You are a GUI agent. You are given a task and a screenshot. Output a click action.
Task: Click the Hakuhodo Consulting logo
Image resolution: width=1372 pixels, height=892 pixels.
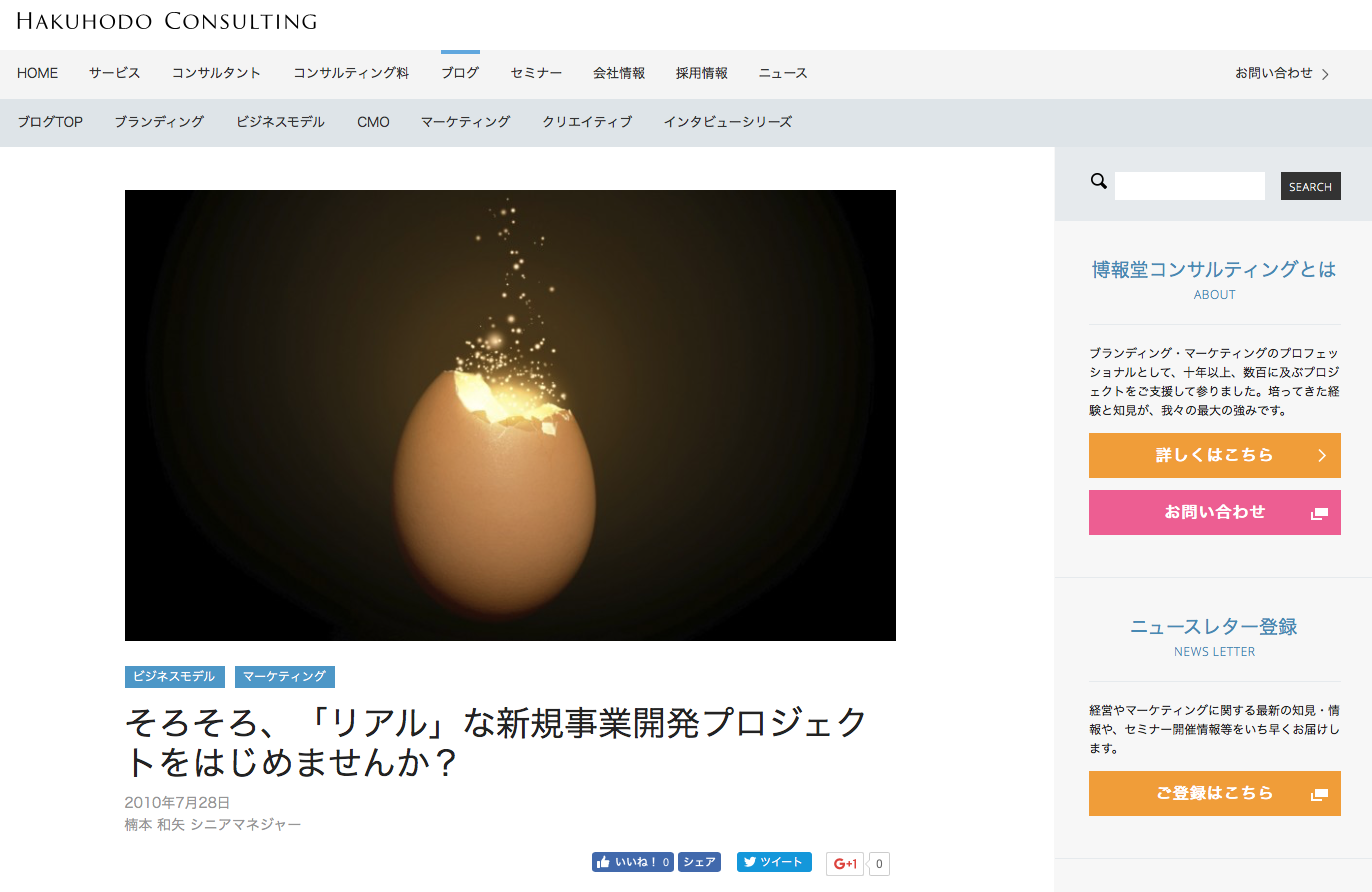[x=167, y=21]
